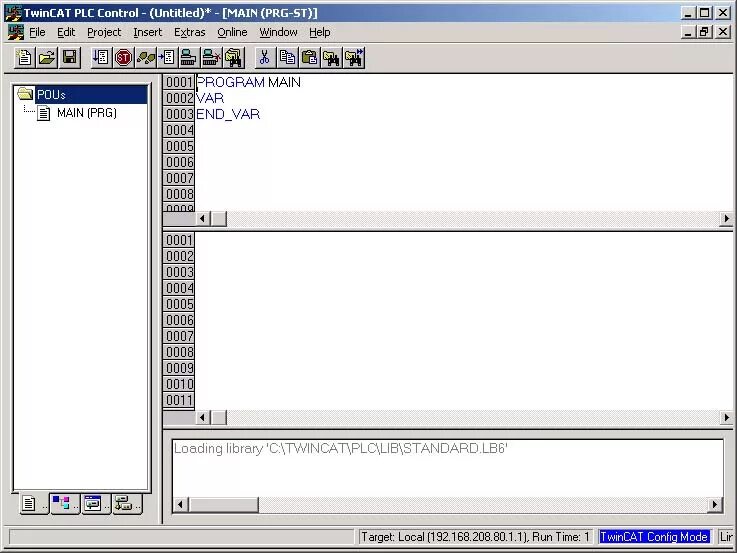737x553 pixels.
Task: Click the PROGRAM MAIN declaration line
Action: (248, 82)
